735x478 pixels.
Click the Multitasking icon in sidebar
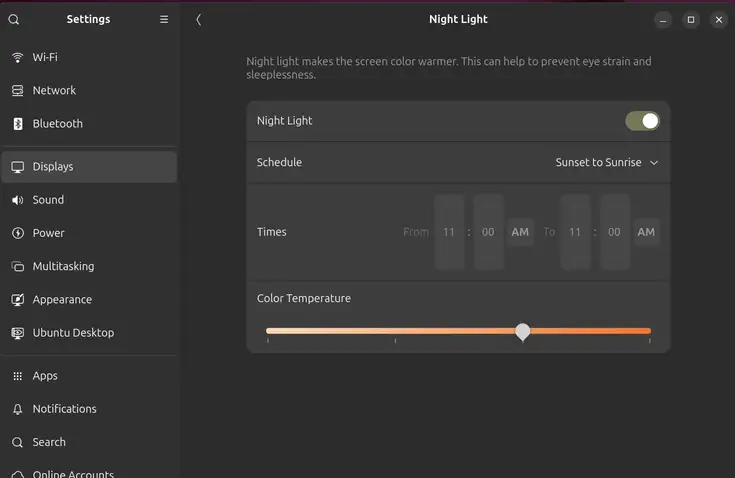click(x=18, y=266)
